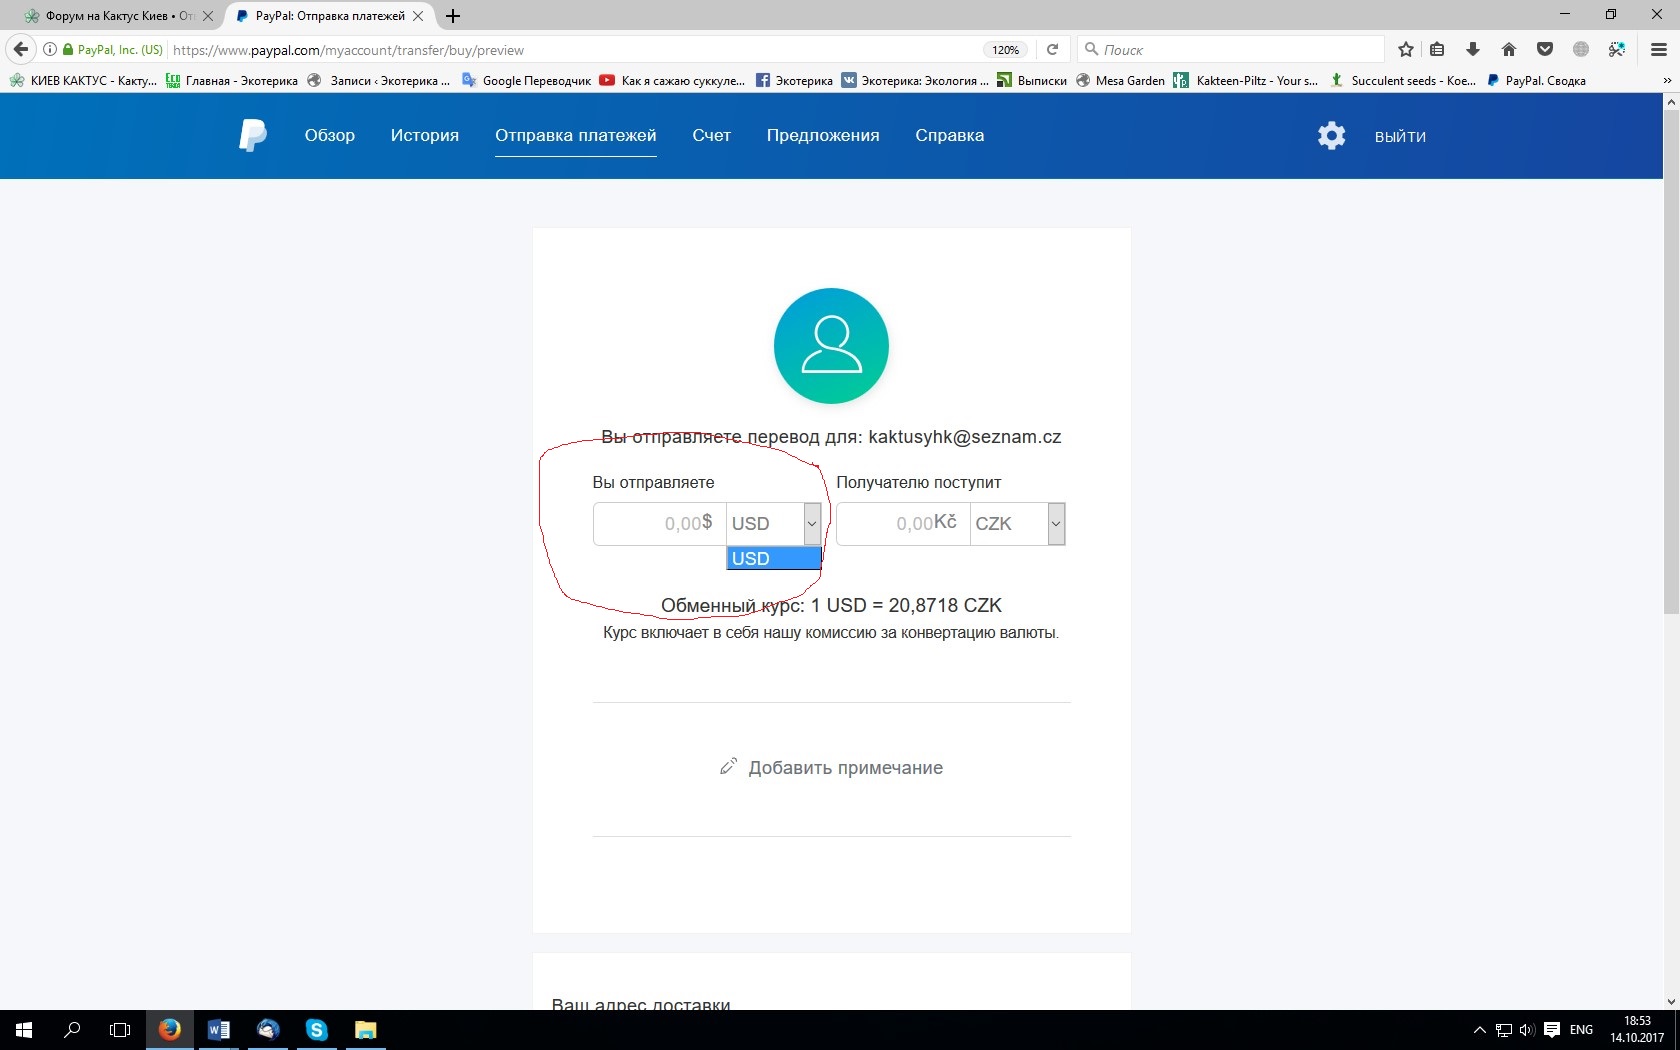Click the Добавить примечание link

click(x=845, y=767)
